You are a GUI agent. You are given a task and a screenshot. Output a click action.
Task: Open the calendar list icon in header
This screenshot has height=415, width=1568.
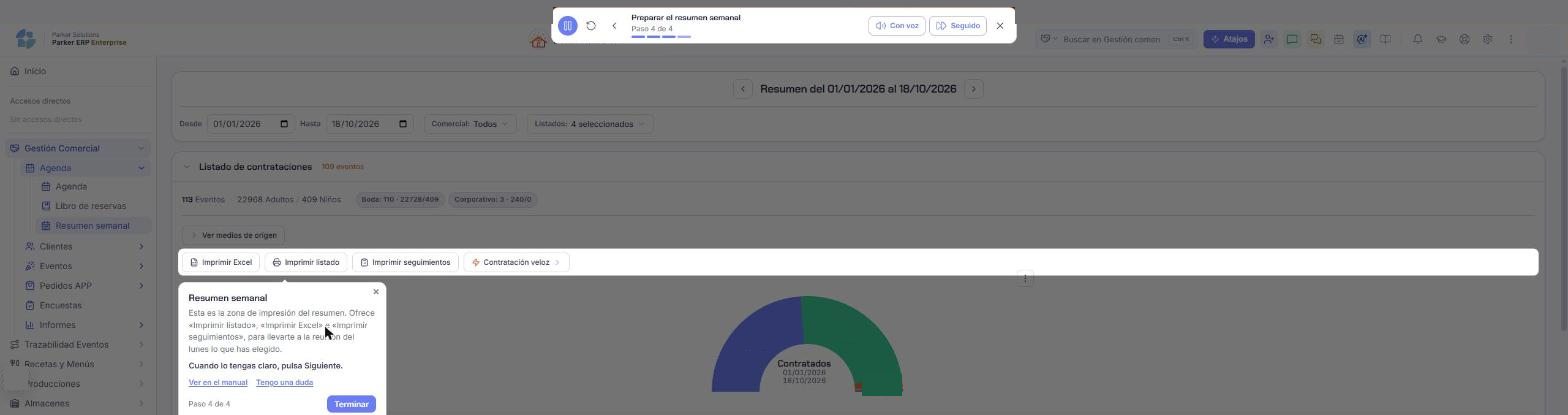pos(1338,39)
